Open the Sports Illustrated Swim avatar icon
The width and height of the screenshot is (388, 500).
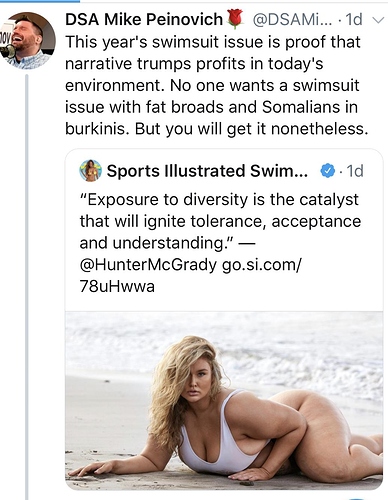(90, 171)
